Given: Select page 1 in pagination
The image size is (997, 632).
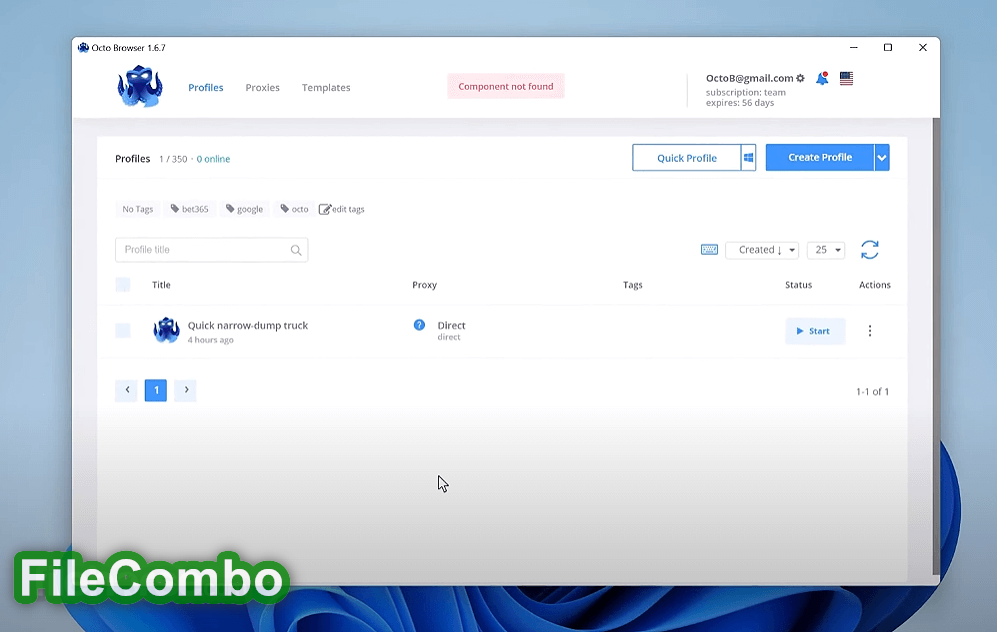Looking at the screenshot, I should pyautogui.click(x=156, y=390).
